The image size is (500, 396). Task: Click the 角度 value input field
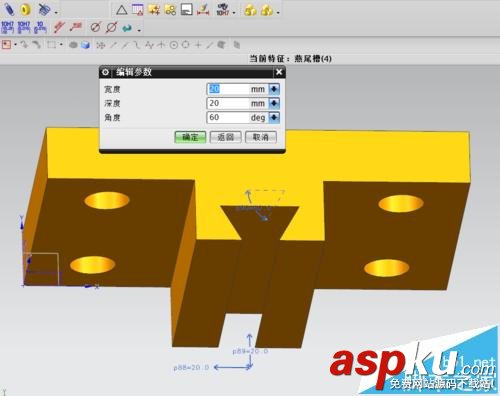(x=237, y=117)
